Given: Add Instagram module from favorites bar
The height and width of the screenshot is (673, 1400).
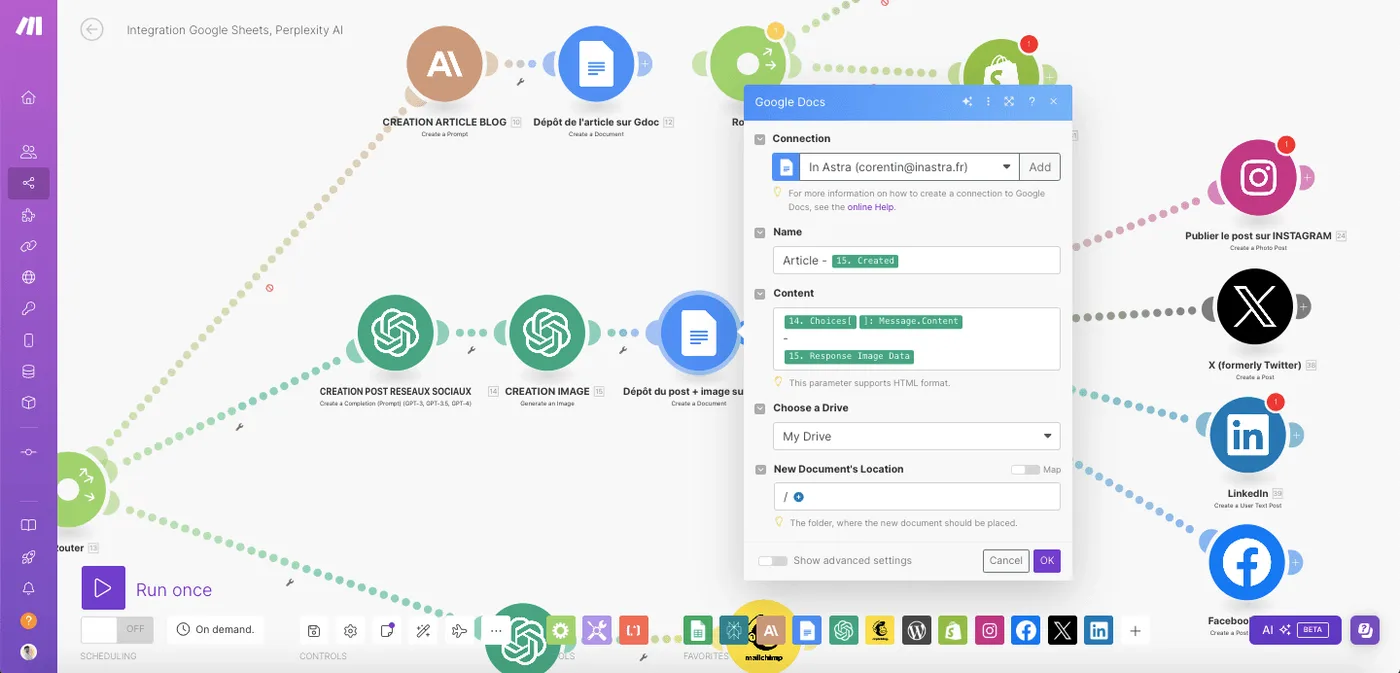Looking at the screenshot, I should point(989,630).
